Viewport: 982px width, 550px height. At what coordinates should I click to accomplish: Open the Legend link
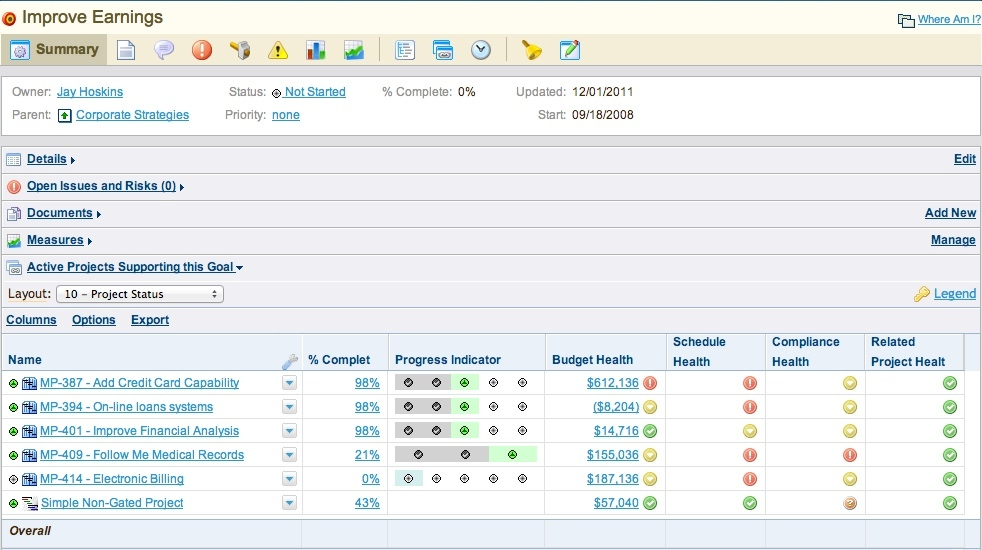click(954, 294)
